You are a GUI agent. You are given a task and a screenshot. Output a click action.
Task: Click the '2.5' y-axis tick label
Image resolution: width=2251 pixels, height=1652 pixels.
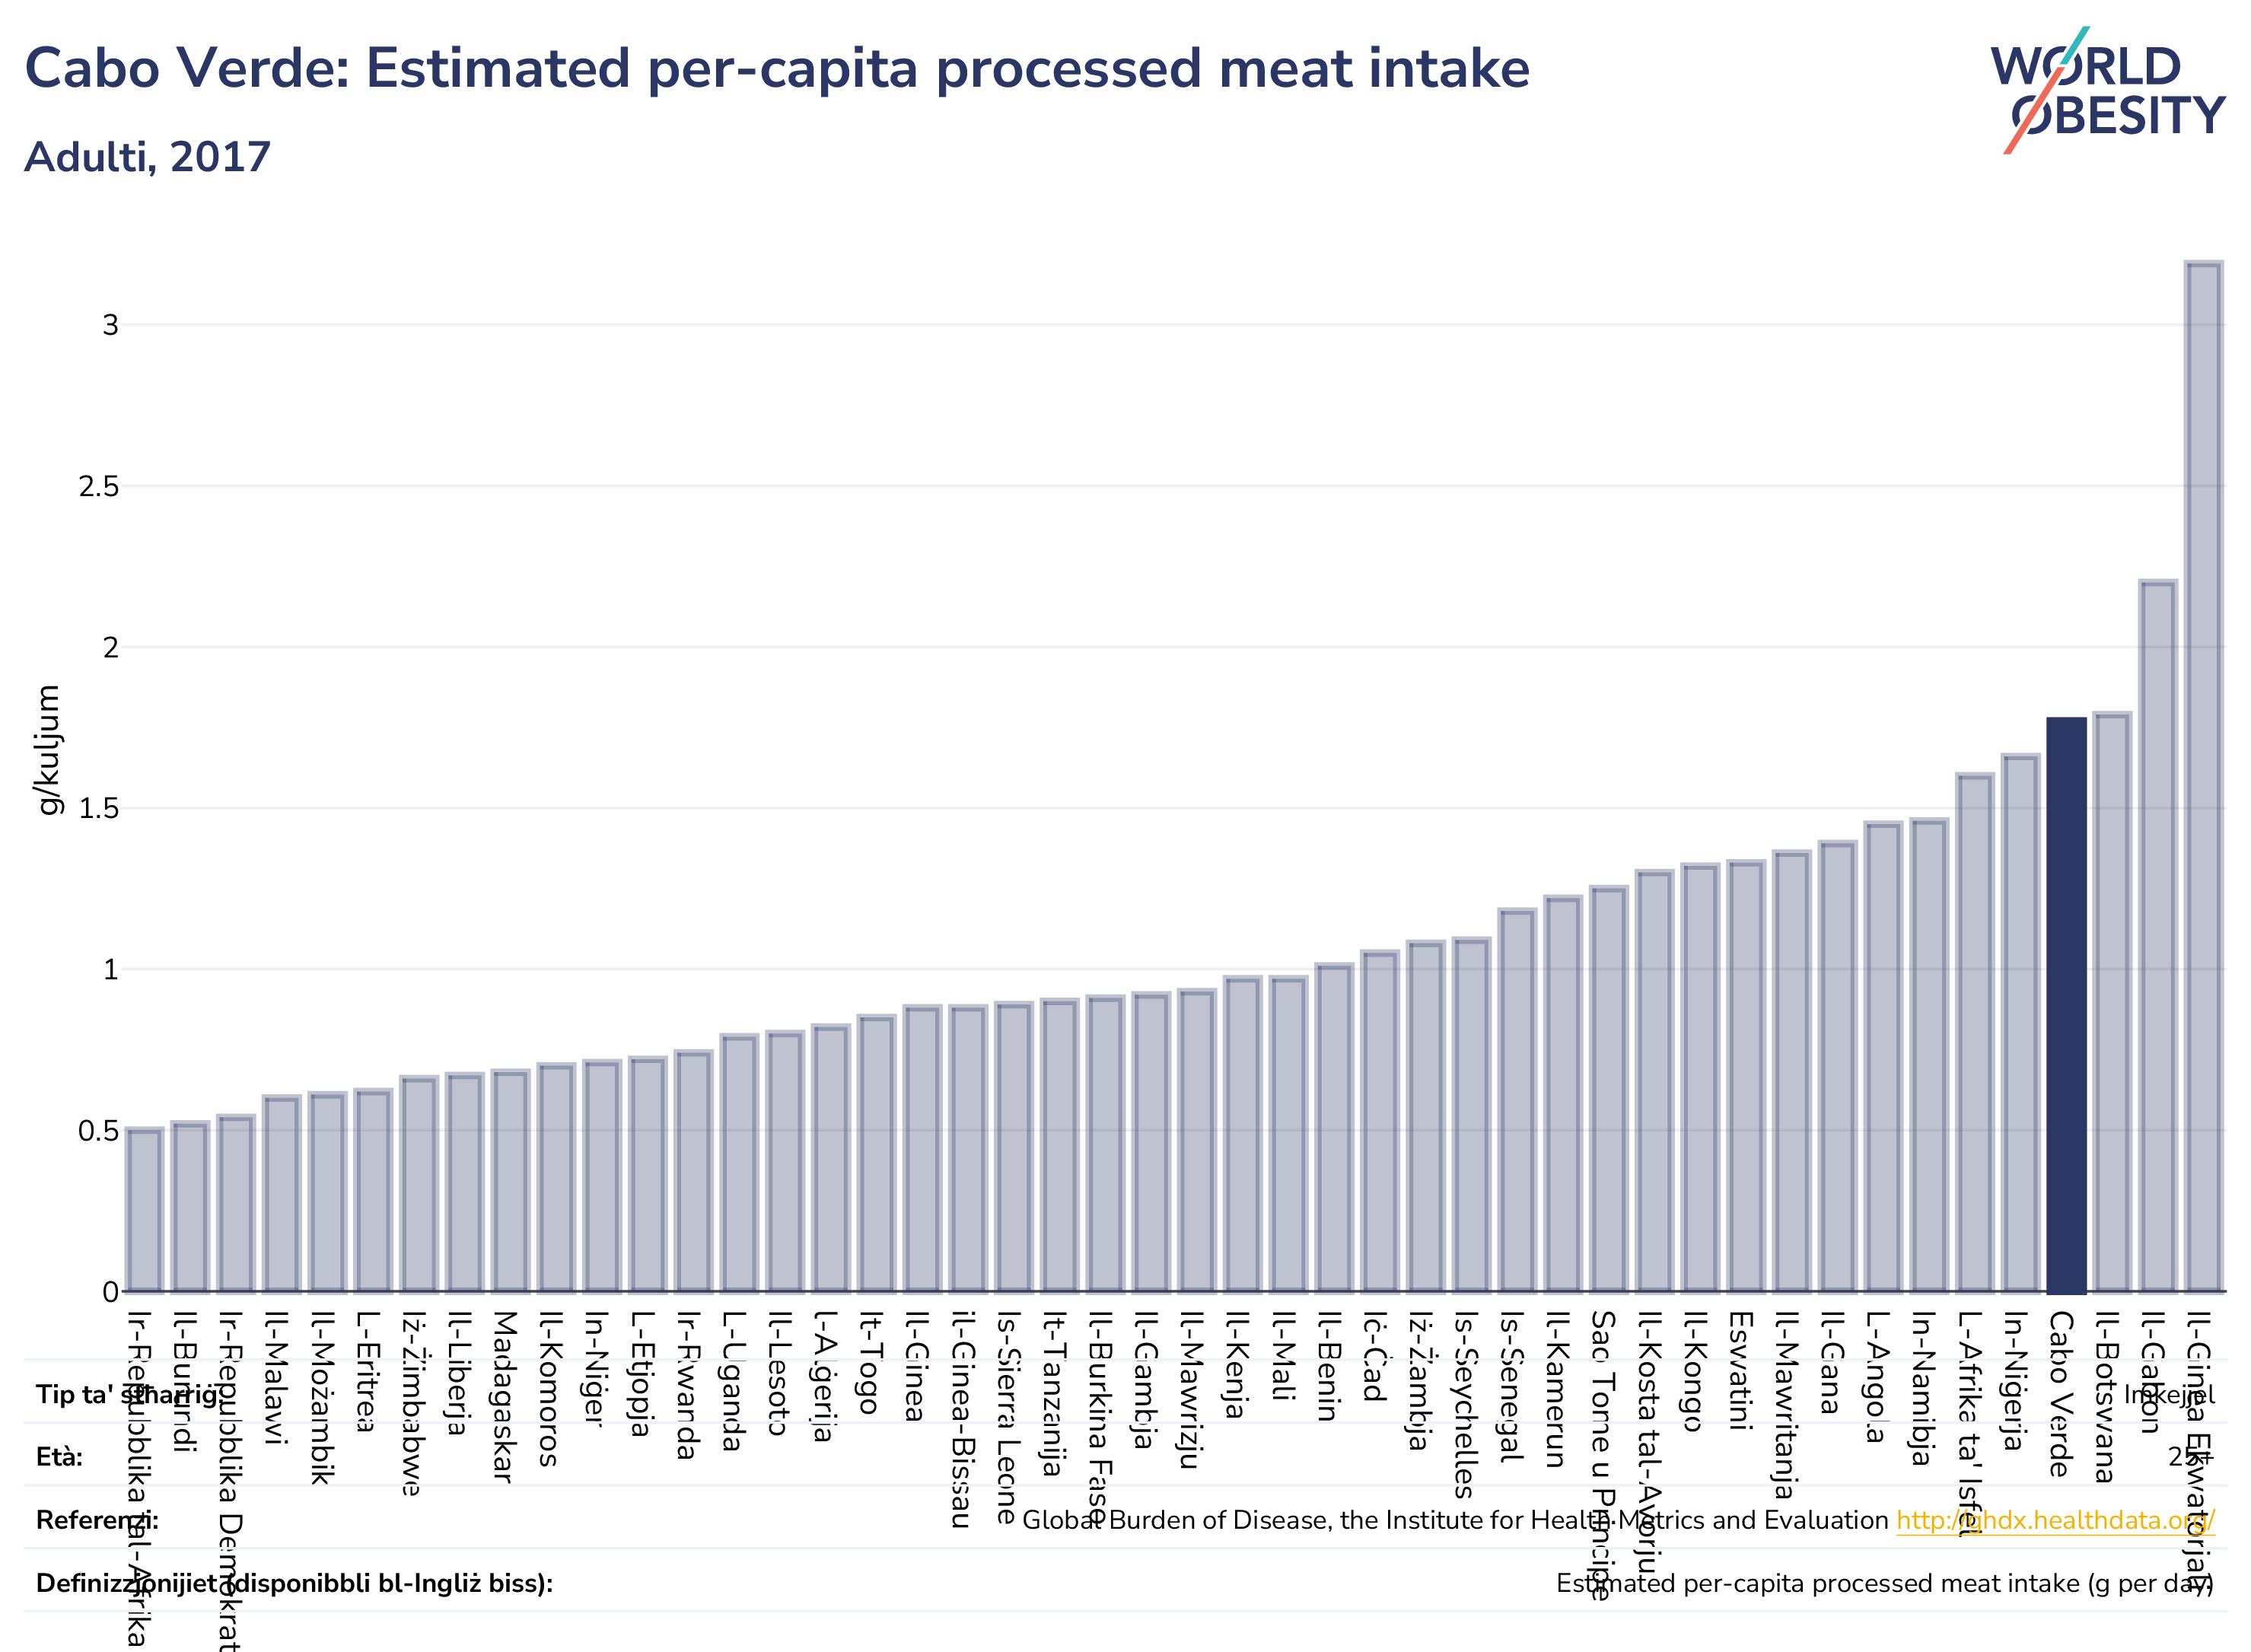point(99,487)
